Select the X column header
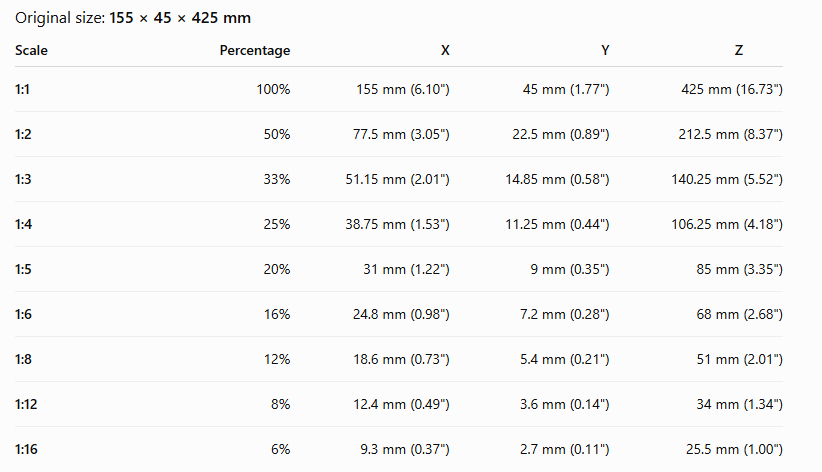 tap(445, 50)
